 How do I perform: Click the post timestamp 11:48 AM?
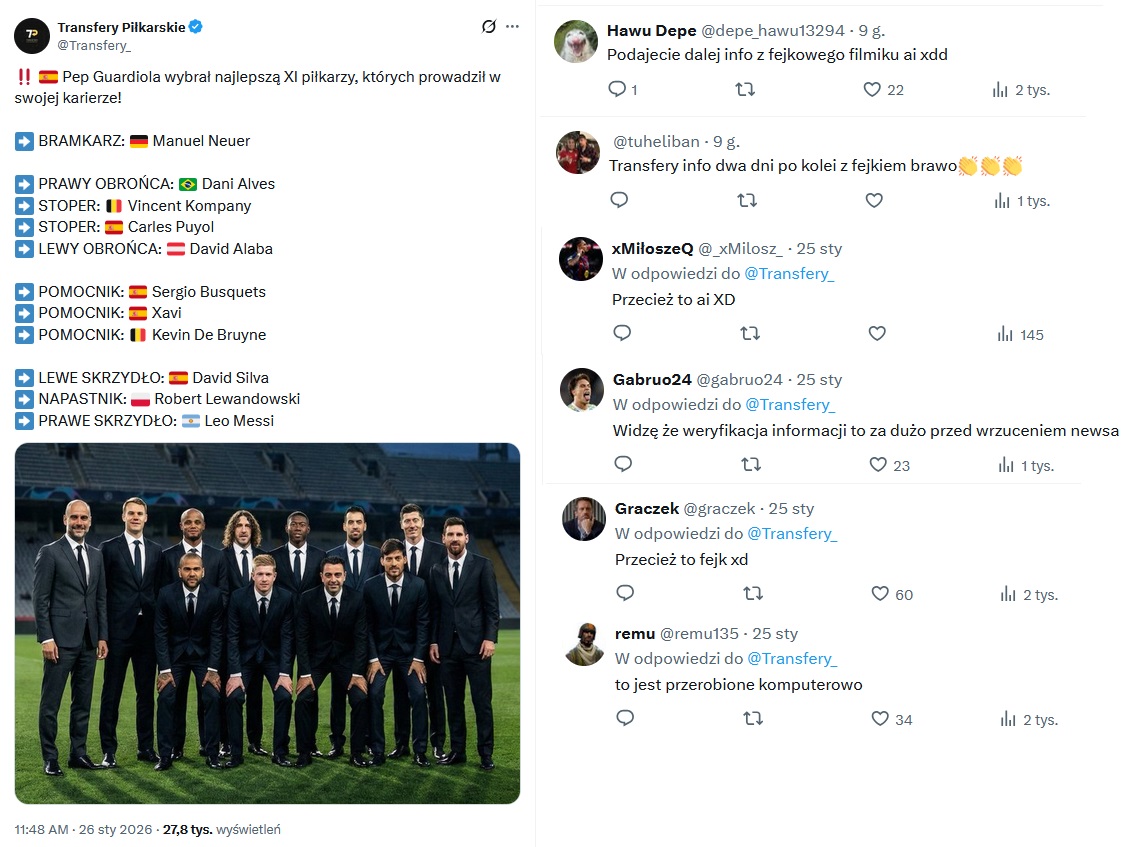click(41, 829)
